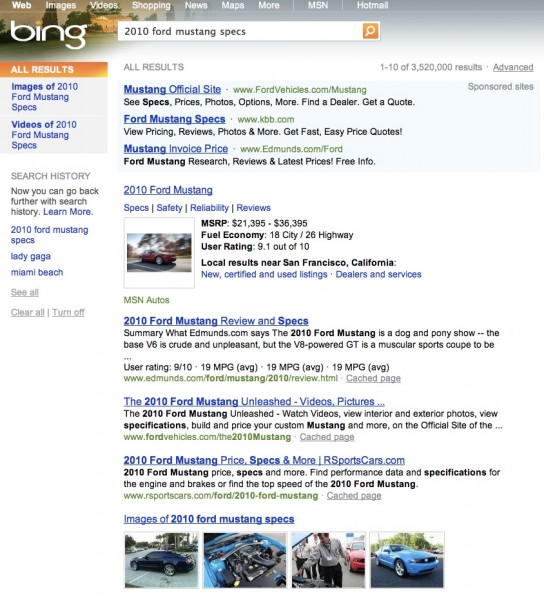
Task: Open the dark blue Mustang image result
Action: (161, 559)
